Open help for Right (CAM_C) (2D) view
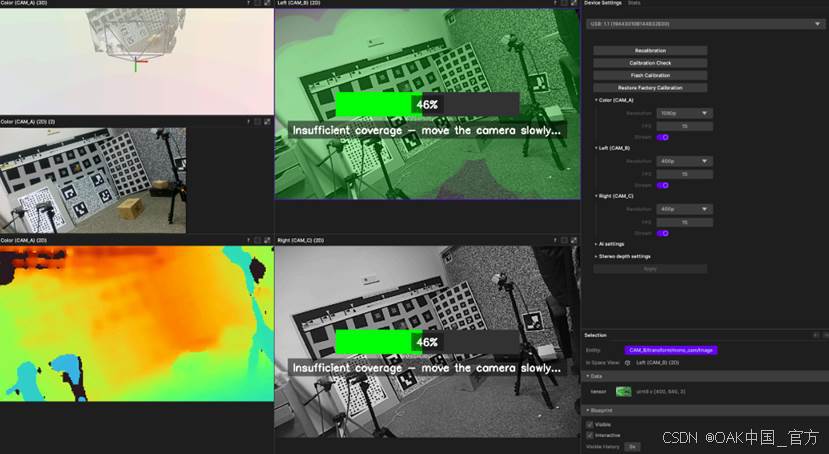Viewport: 829px width, 454px height. tap(555, 240)
